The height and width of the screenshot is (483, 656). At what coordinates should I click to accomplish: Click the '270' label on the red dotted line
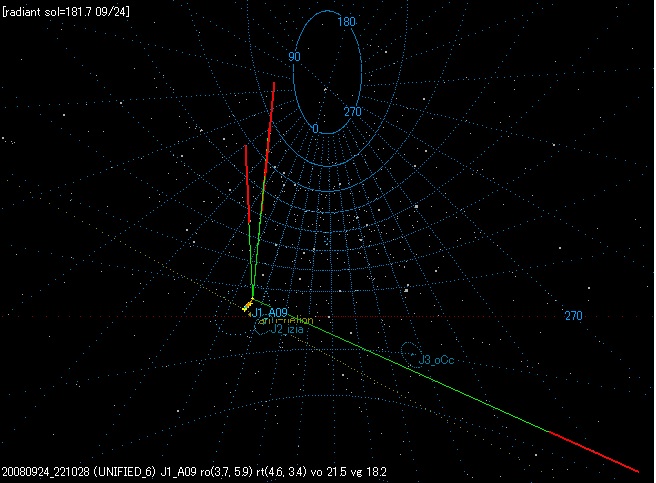click(x=573, y=316)
